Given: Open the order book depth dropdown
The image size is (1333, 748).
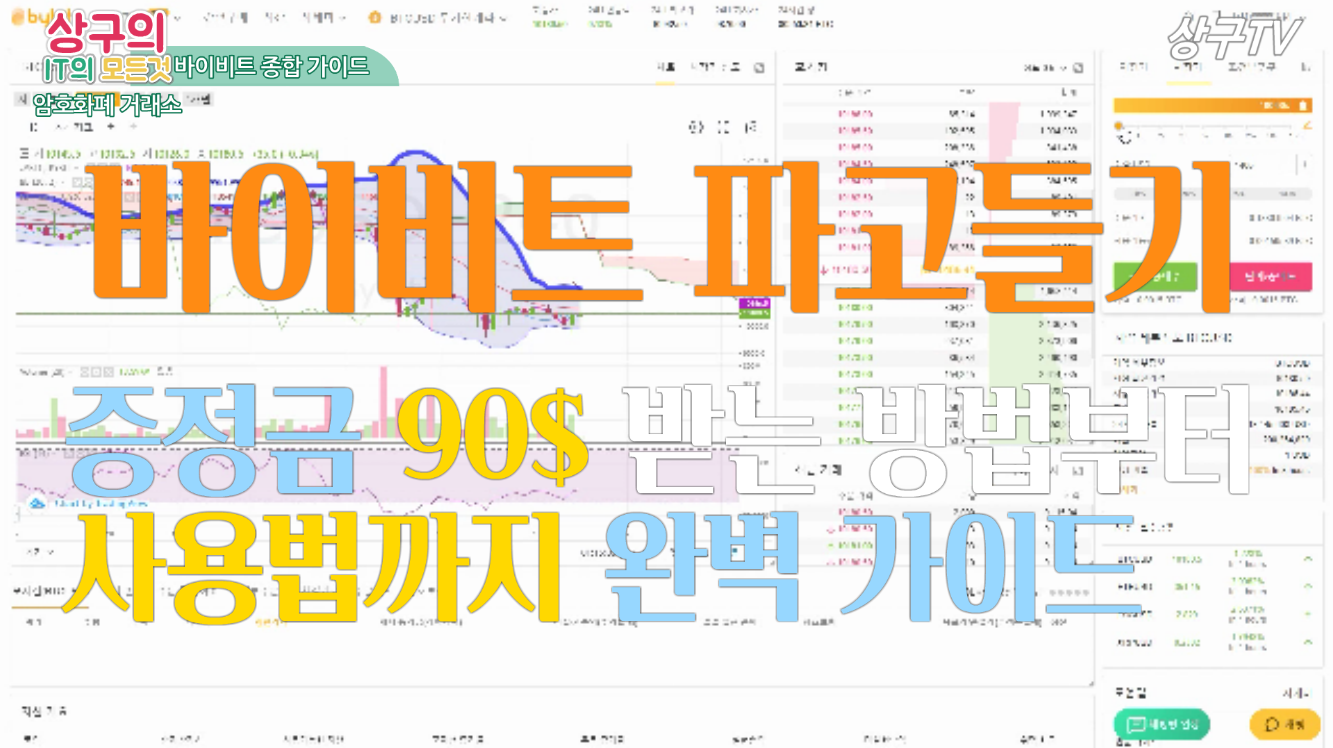Looking at the screenshot, I should click(x=1044, y=68).
